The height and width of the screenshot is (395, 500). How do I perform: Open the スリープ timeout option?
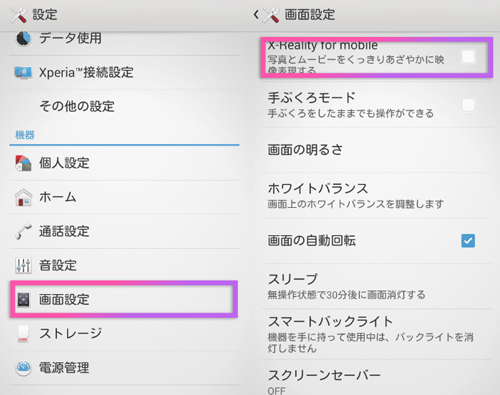pyautogui.click(x=377, y=286)
